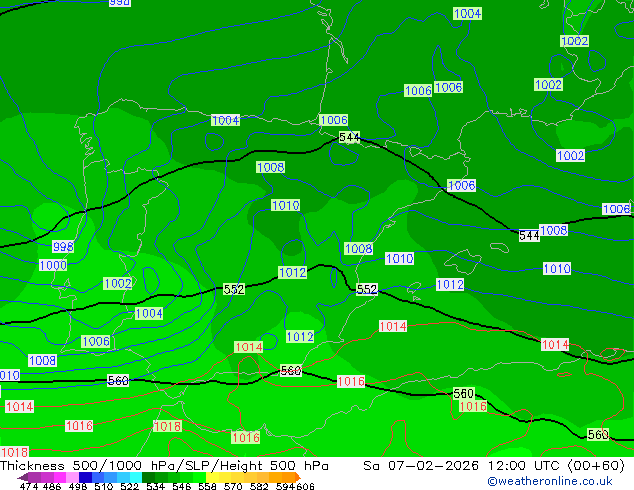Click the legend value 582

(x=259, y=486)
